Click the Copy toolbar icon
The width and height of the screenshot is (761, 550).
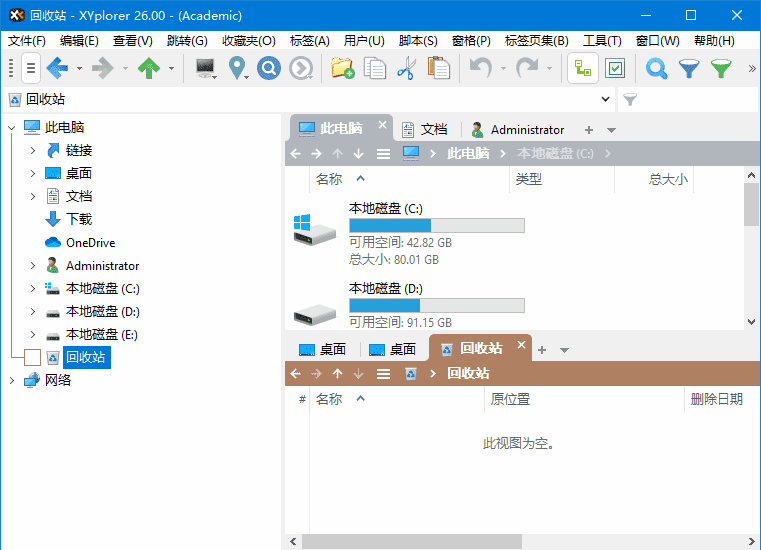(375, 68)
